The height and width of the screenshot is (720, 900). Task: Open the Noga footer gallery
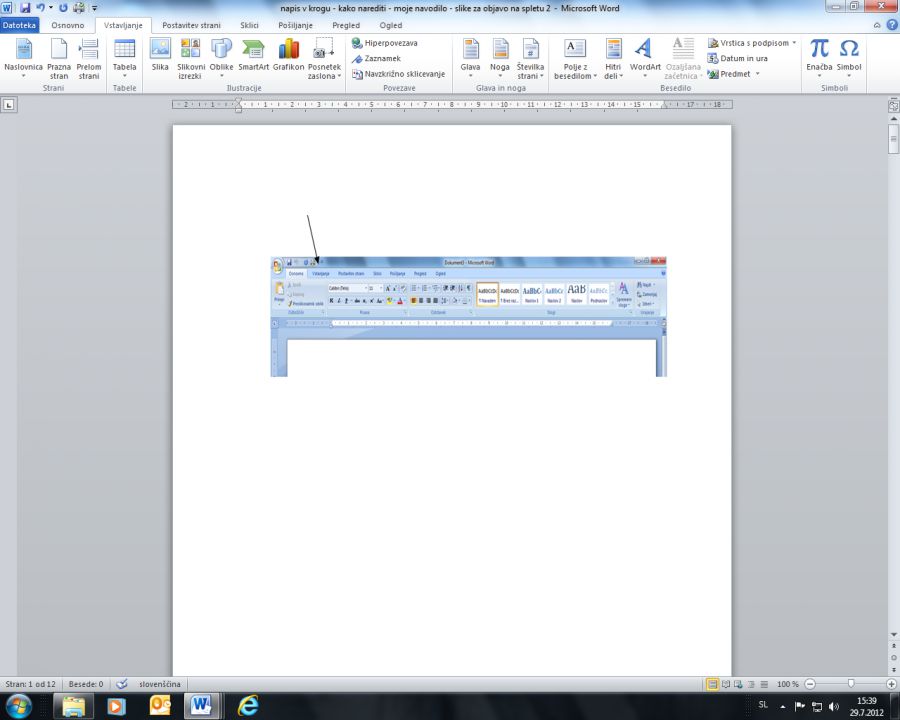500,59
